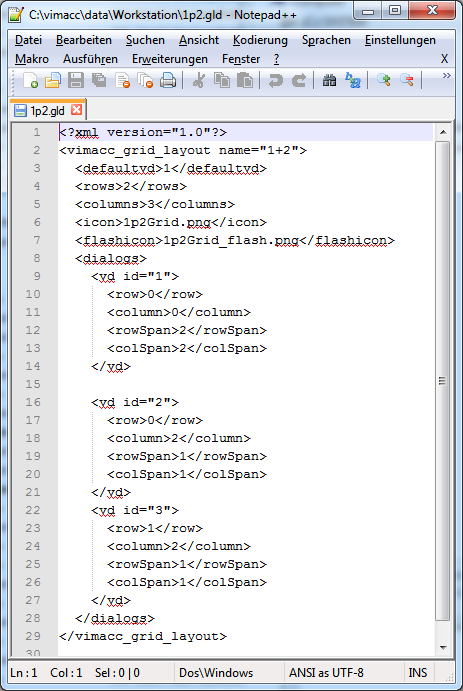
Task: Click the Cut scissors icon
Action: (x=199, y=81)
